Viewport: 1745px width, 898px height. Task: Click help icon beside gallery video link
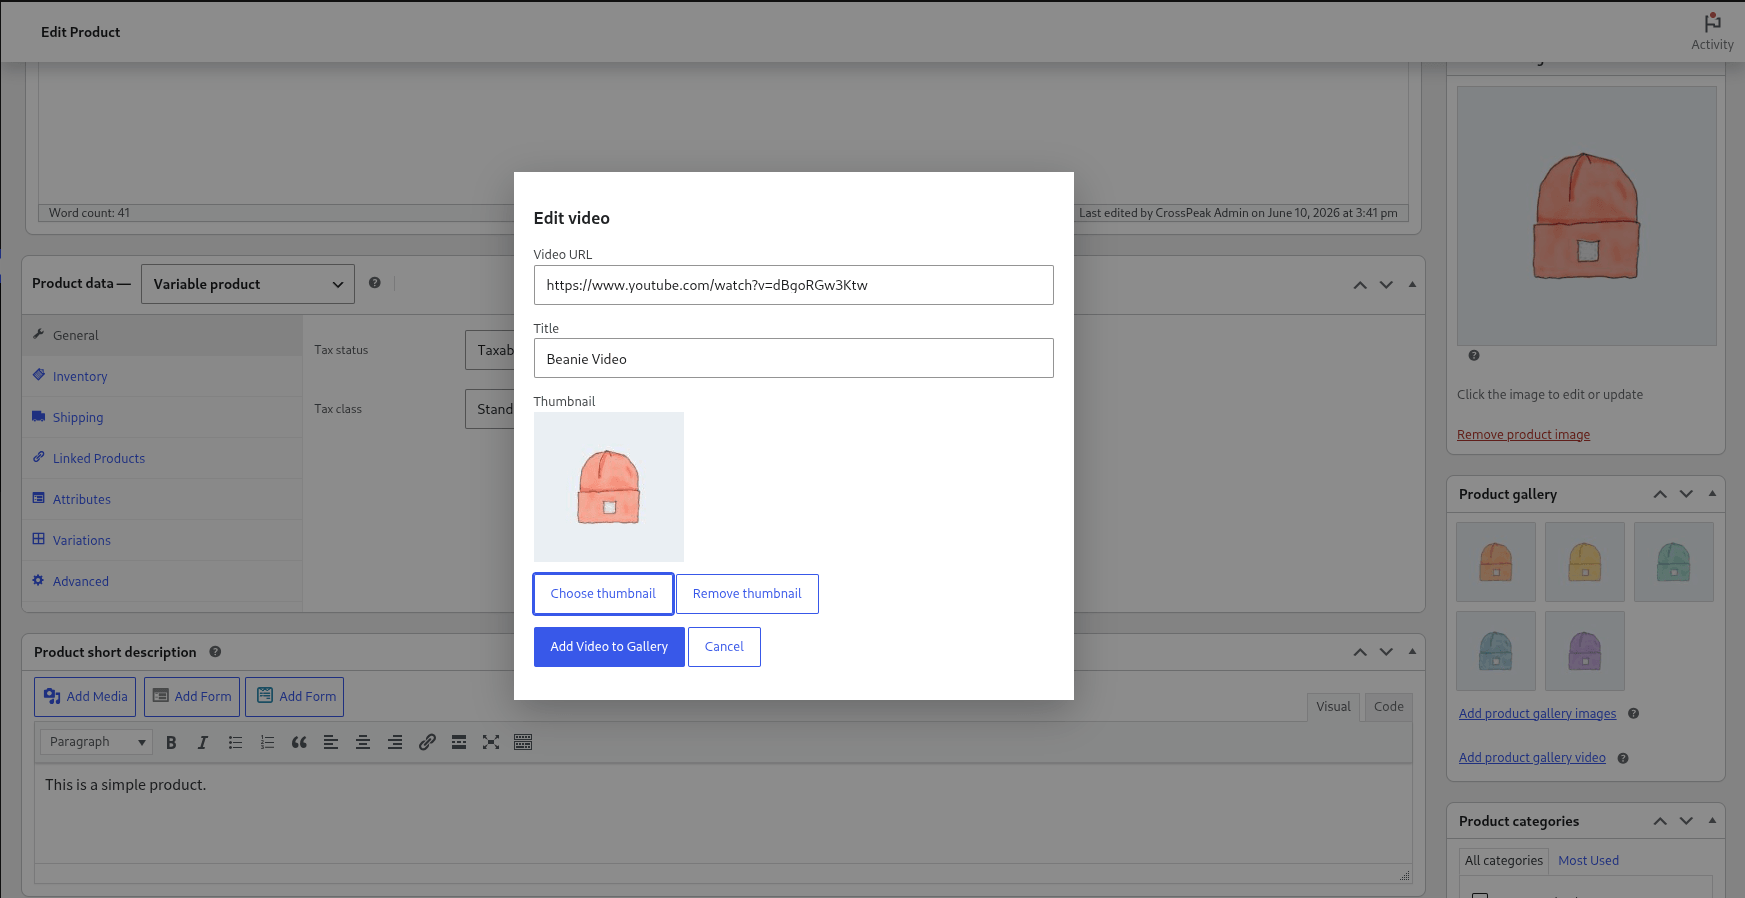[x=1623, y=758]
